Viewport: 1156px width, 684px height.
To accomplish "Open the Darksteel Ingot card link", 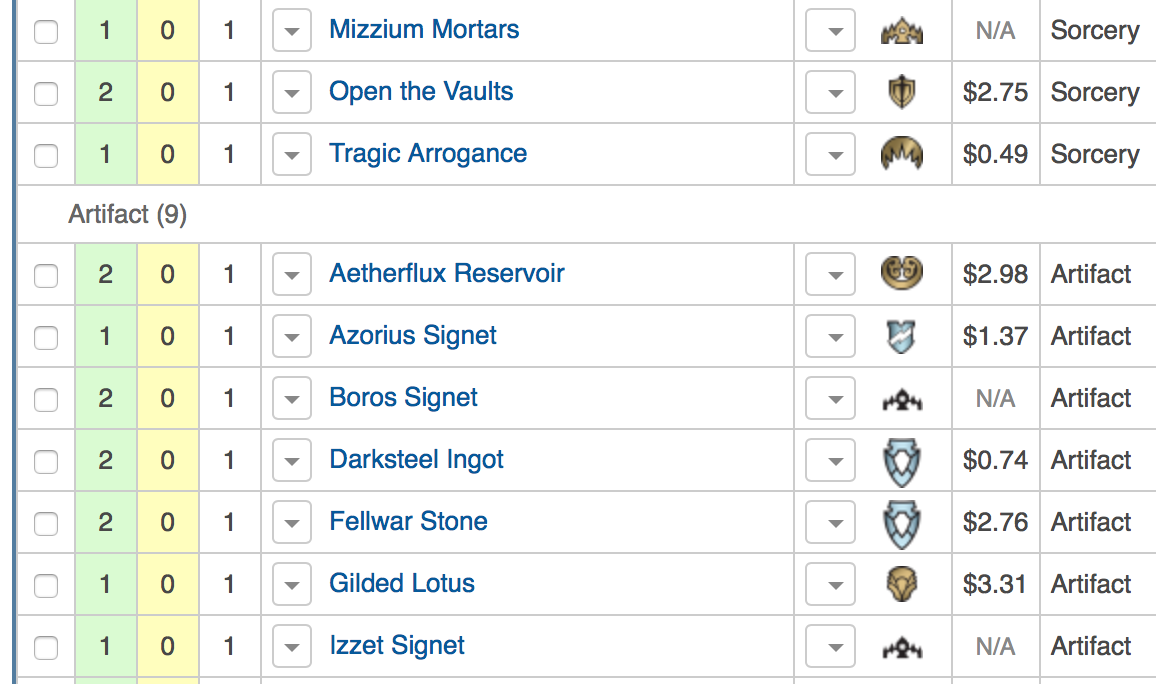I will pos(416,459).
